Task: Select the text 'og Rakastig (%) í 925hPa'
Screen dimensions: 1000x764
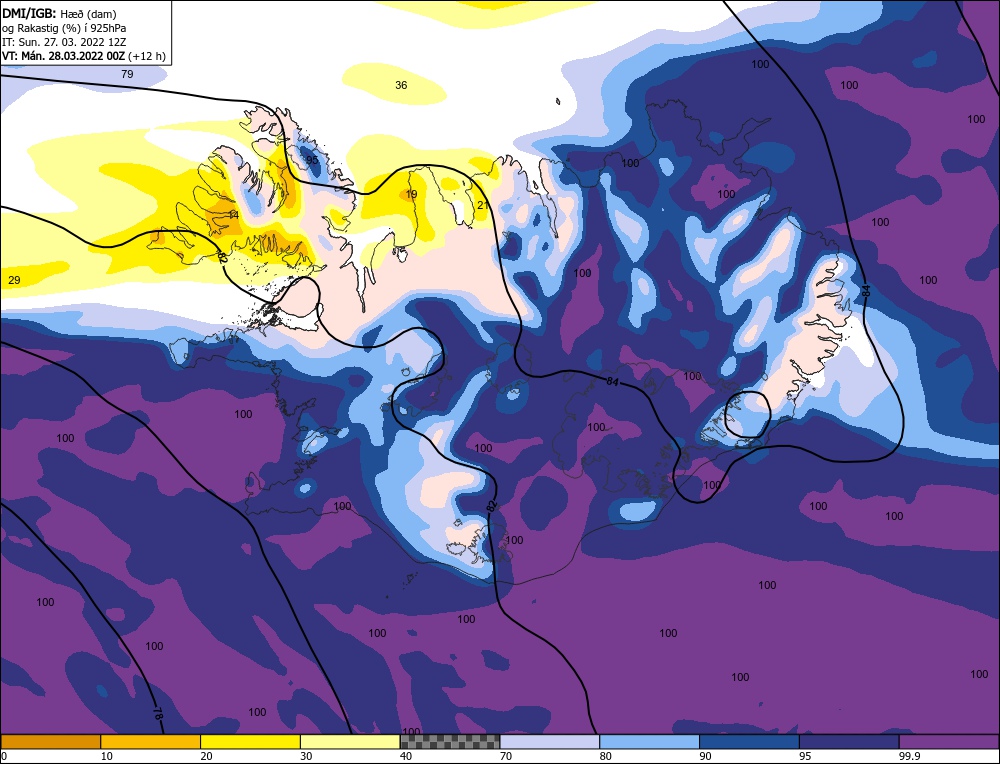Action: [64, 28]
